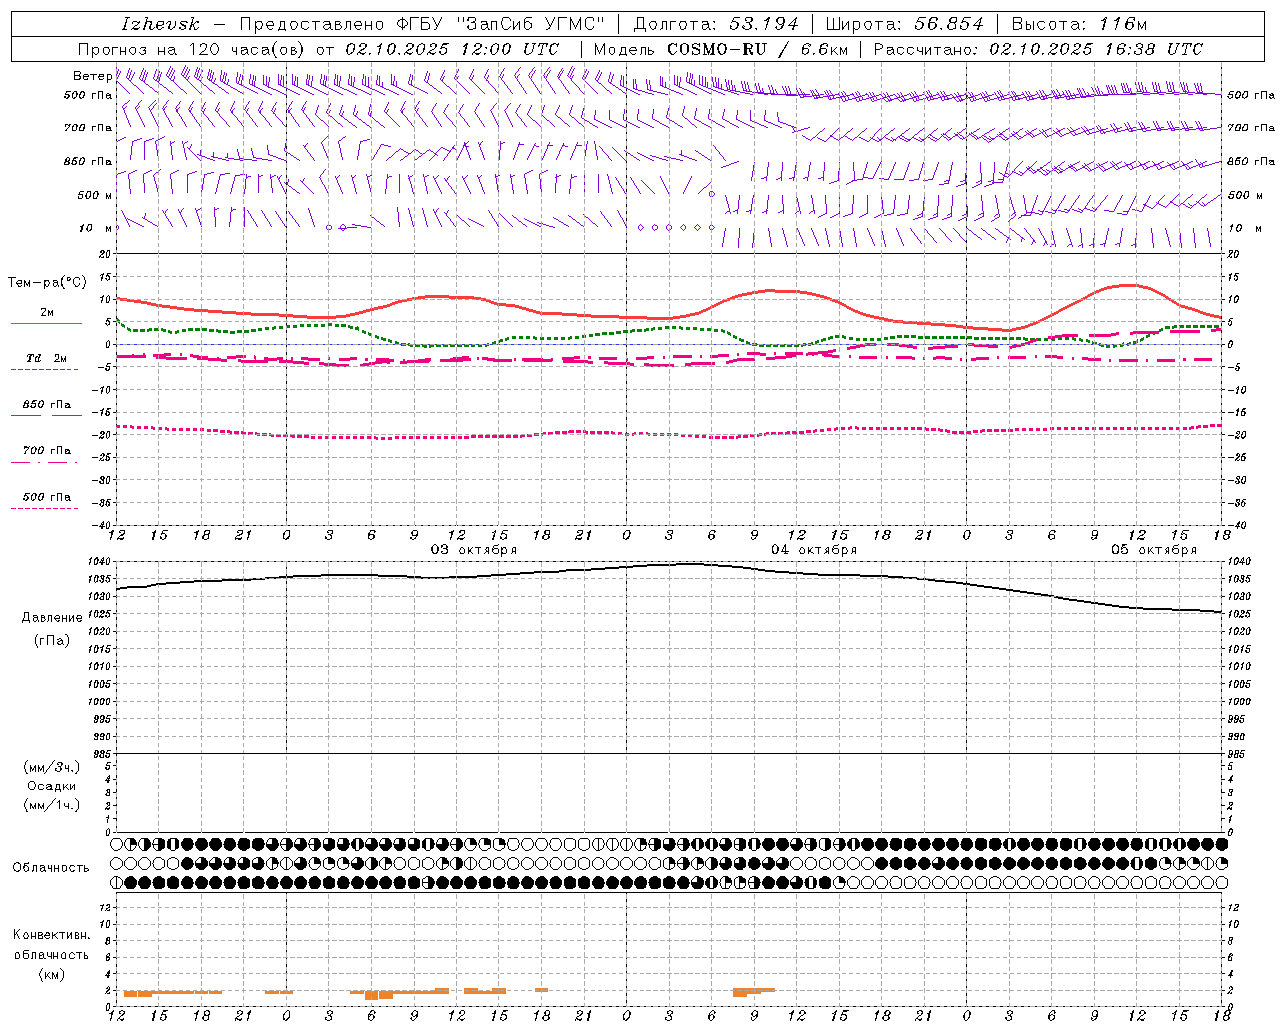Click the "Давление" pressure panel label
Image resolution: width=1280 pixels, height=1024 pixels.
pos(52,618)
